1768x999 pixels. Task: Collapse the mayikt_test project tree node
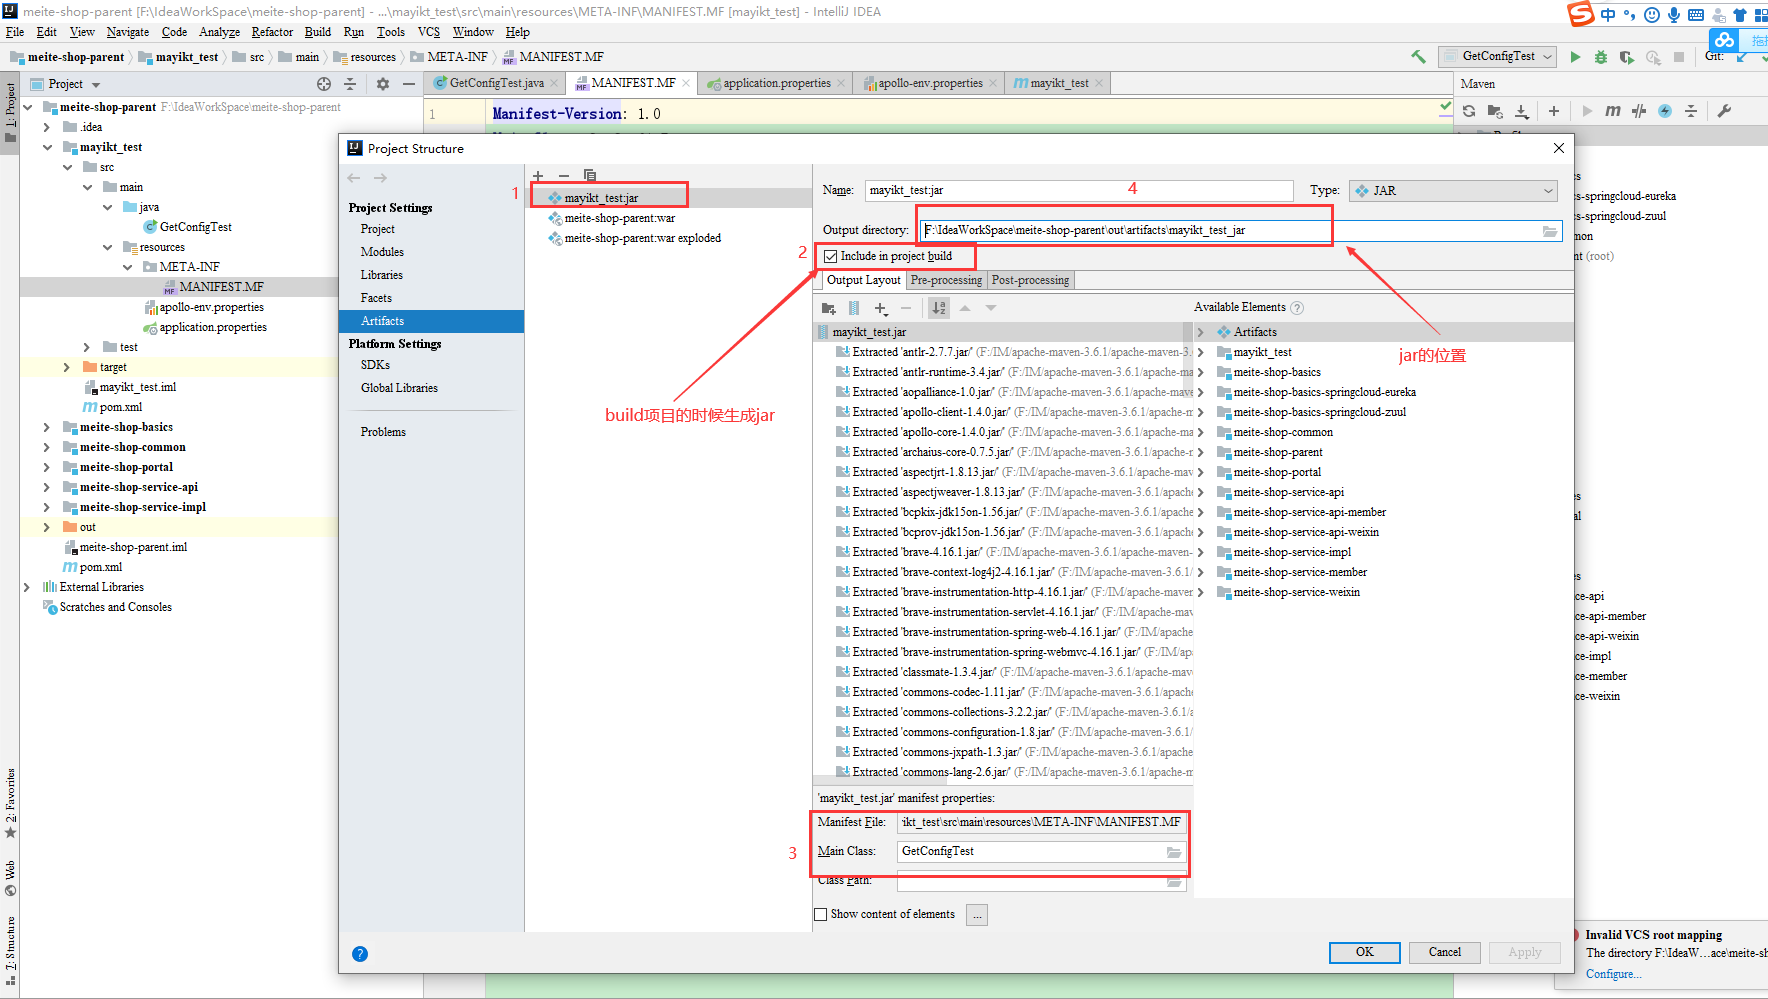[x=46, y=147]
